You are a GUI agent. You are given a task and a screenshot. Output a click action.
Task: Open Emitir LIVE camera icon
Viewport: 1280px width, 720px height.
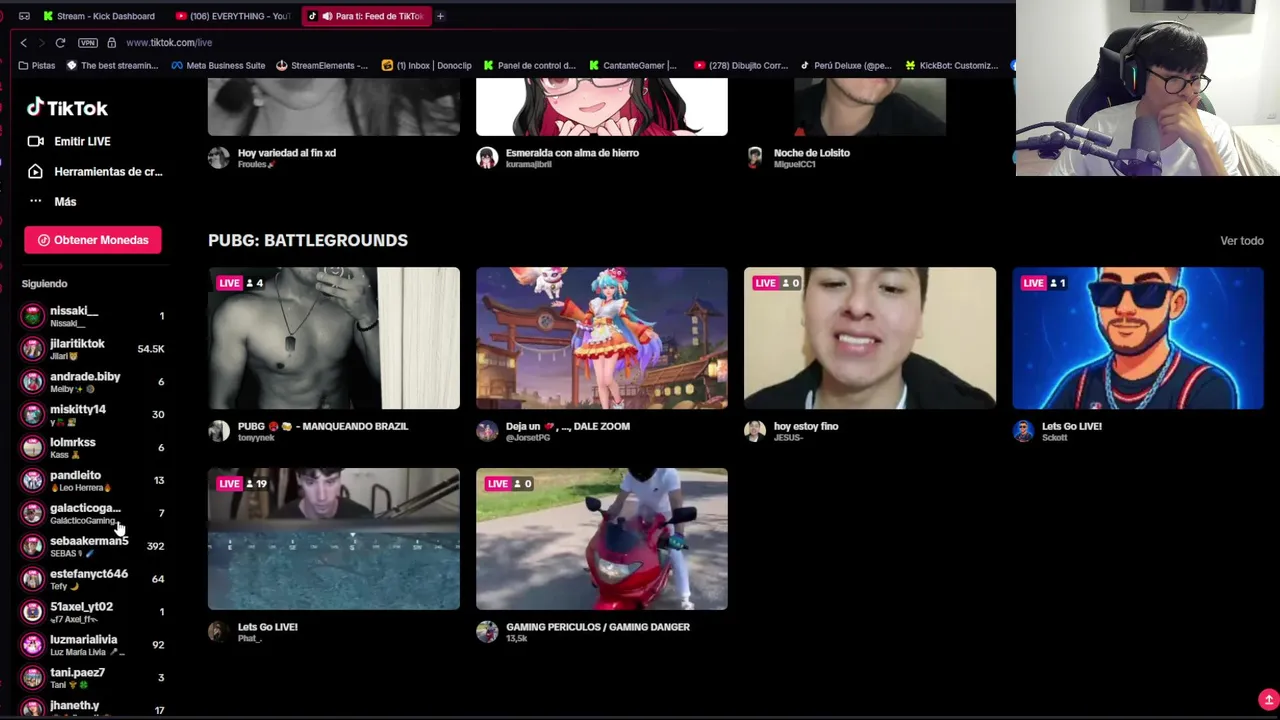pos(35,141)
